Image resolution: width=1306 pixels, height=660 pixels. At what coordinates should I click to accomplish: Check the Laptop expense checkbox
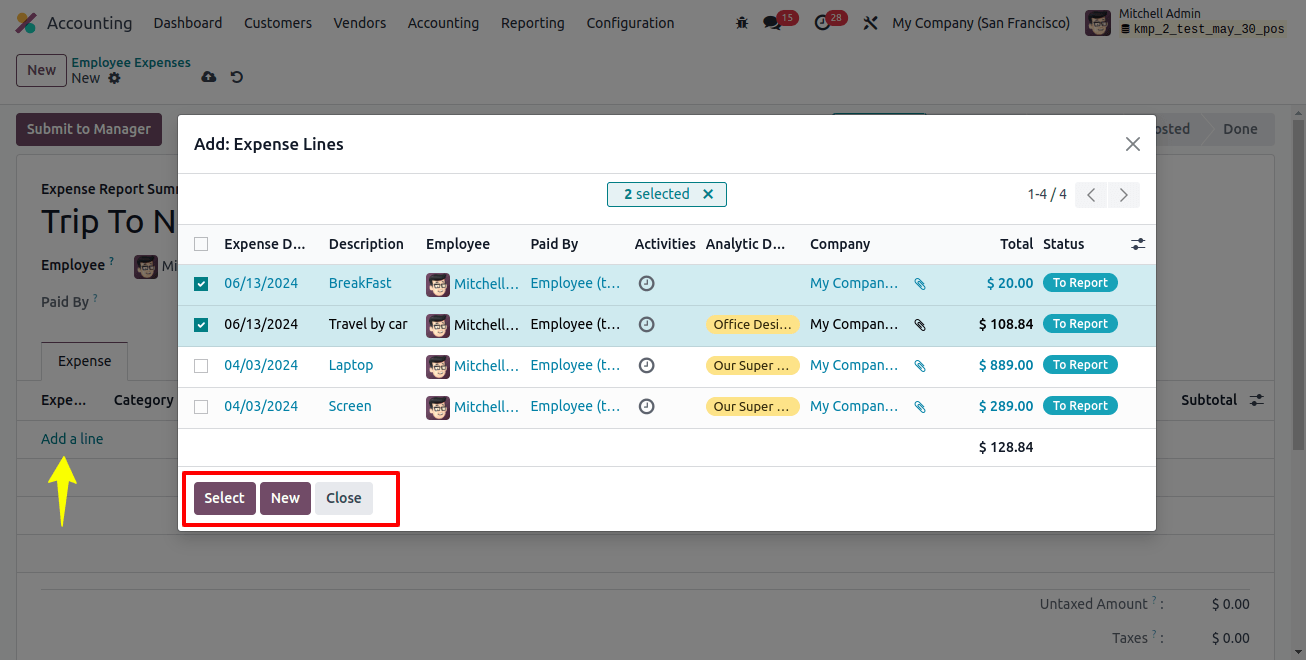pyautogui.click(x=201, y=366)
